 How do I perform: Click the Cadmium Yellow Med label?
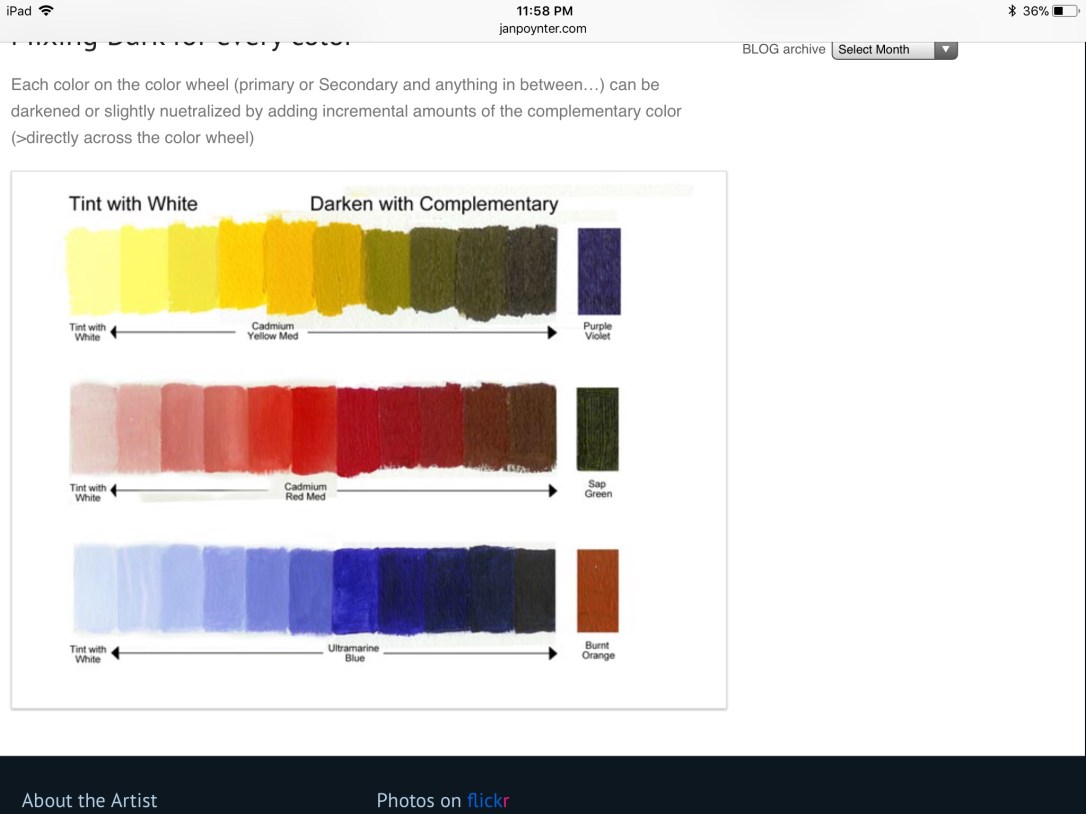pos(273,331)
